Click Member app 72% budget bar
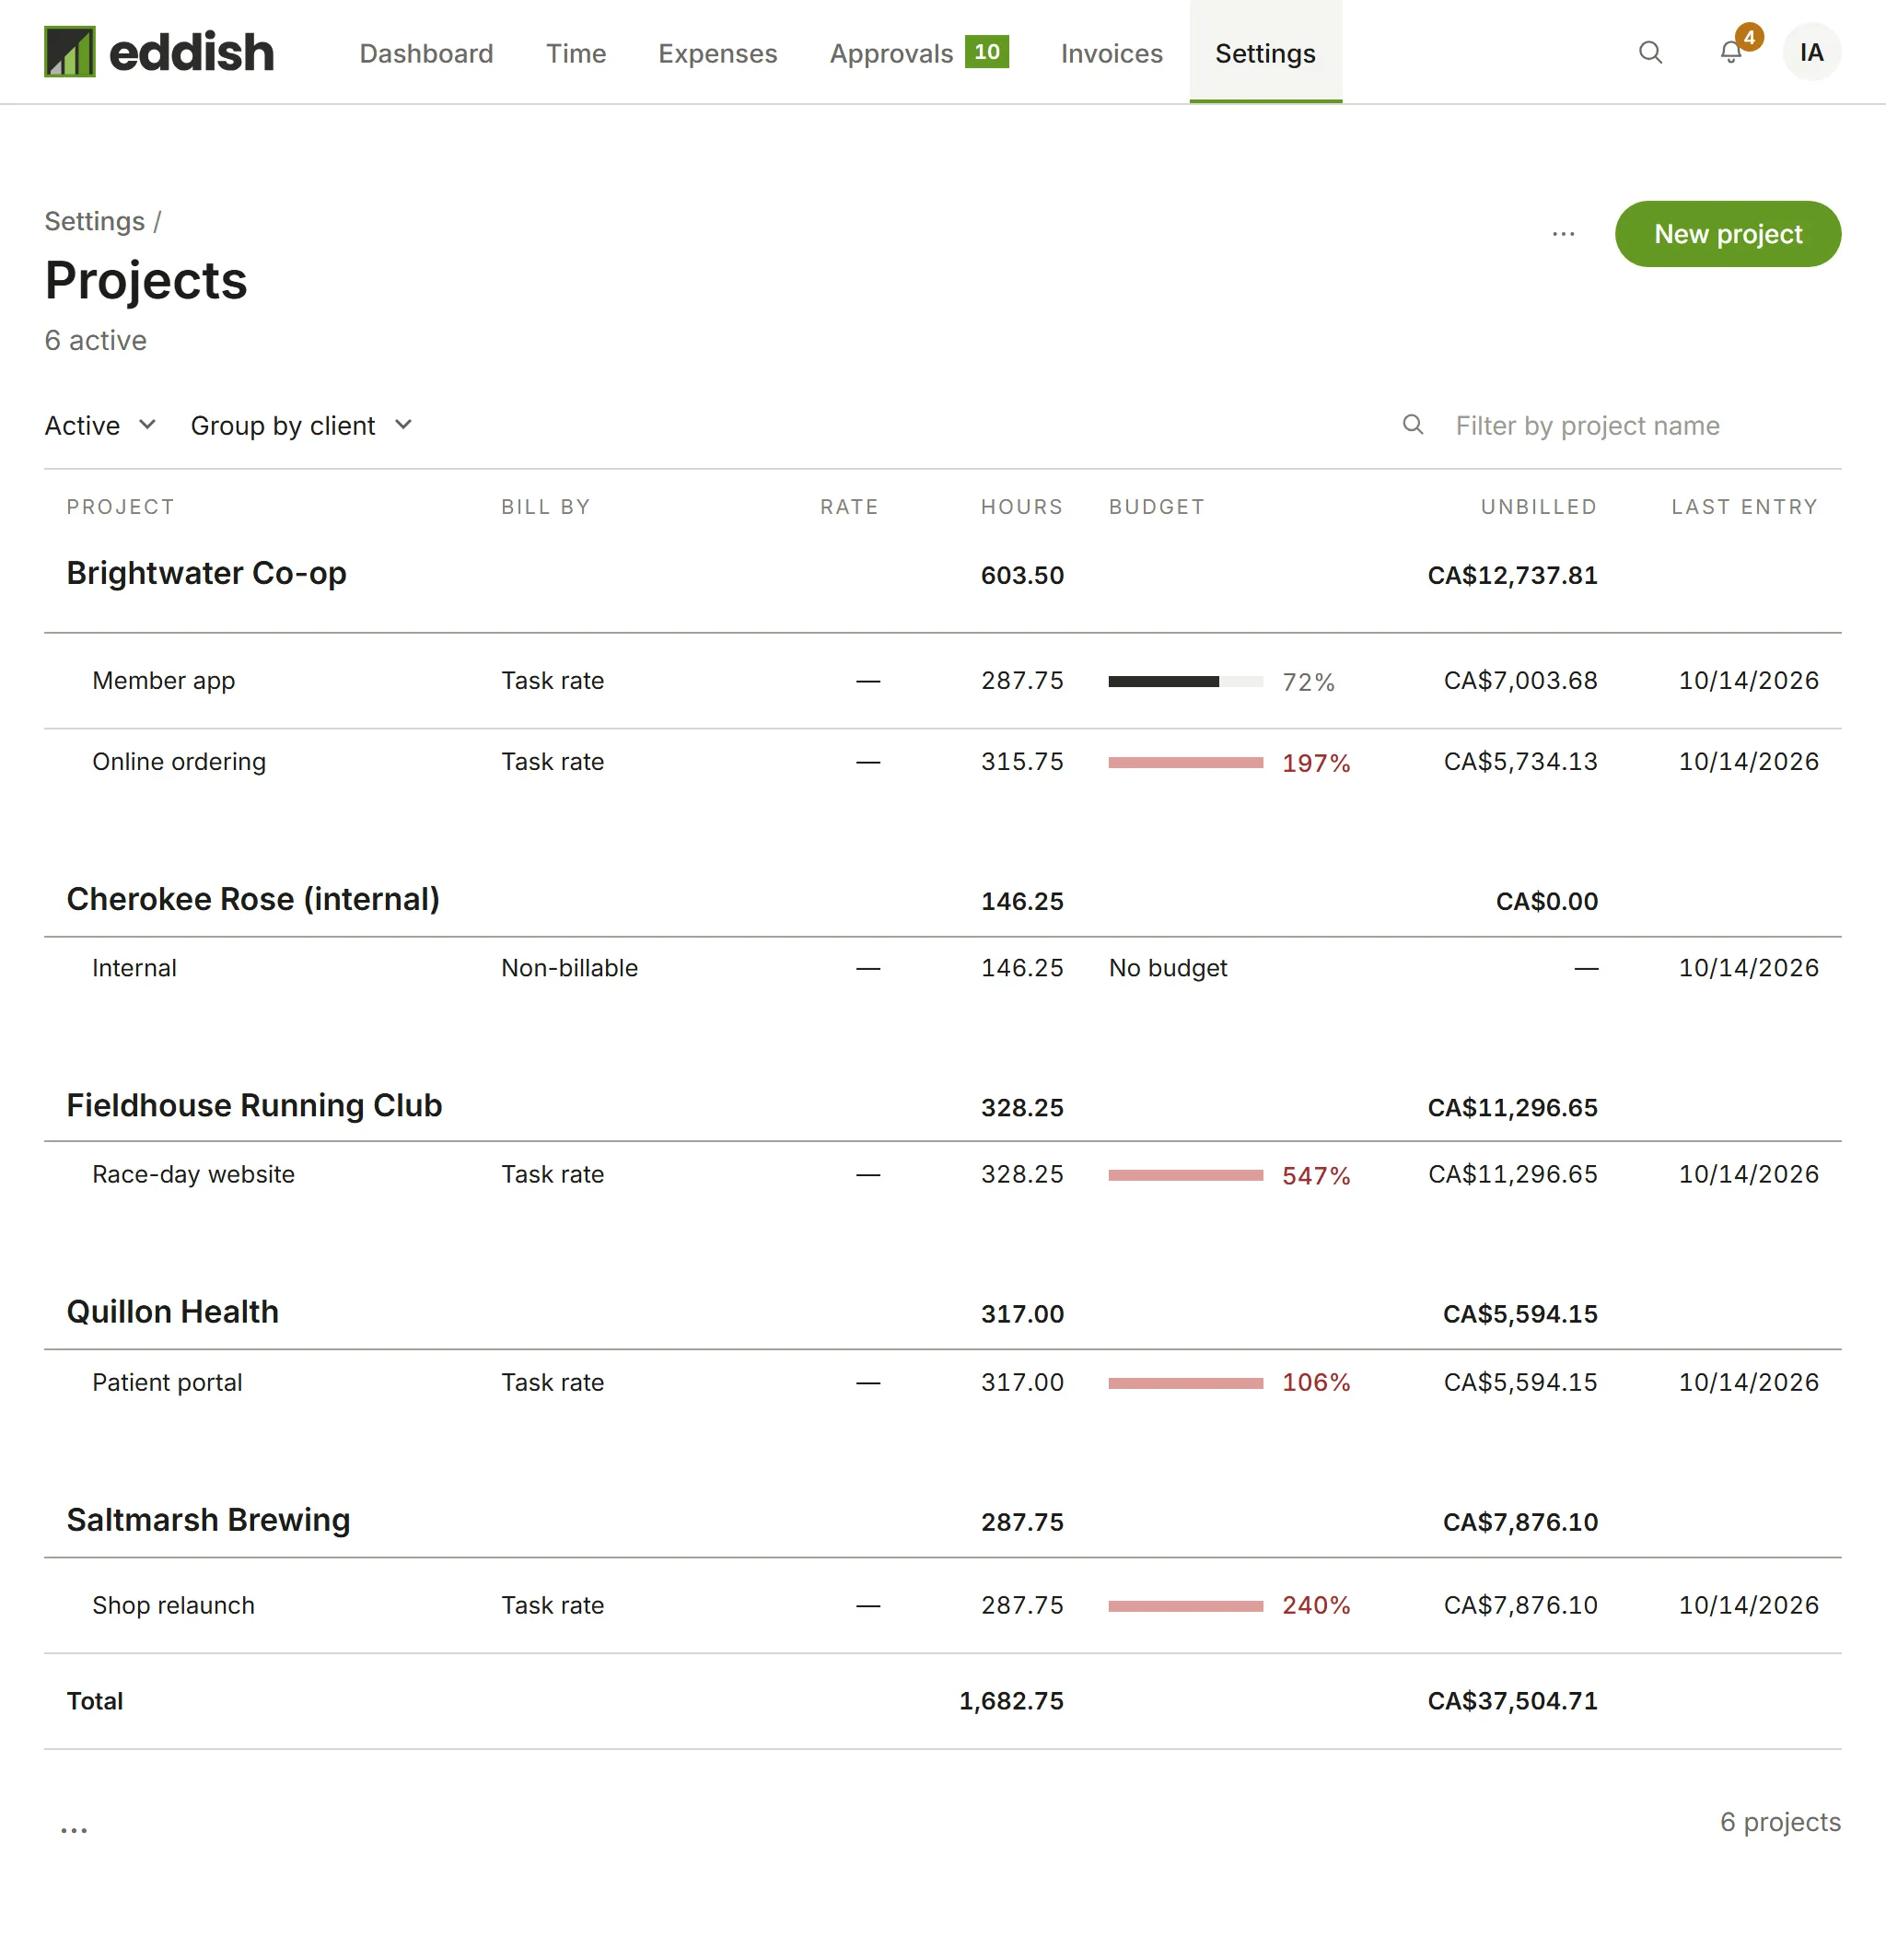Screen dimensions: 1886x1960 1185,681
